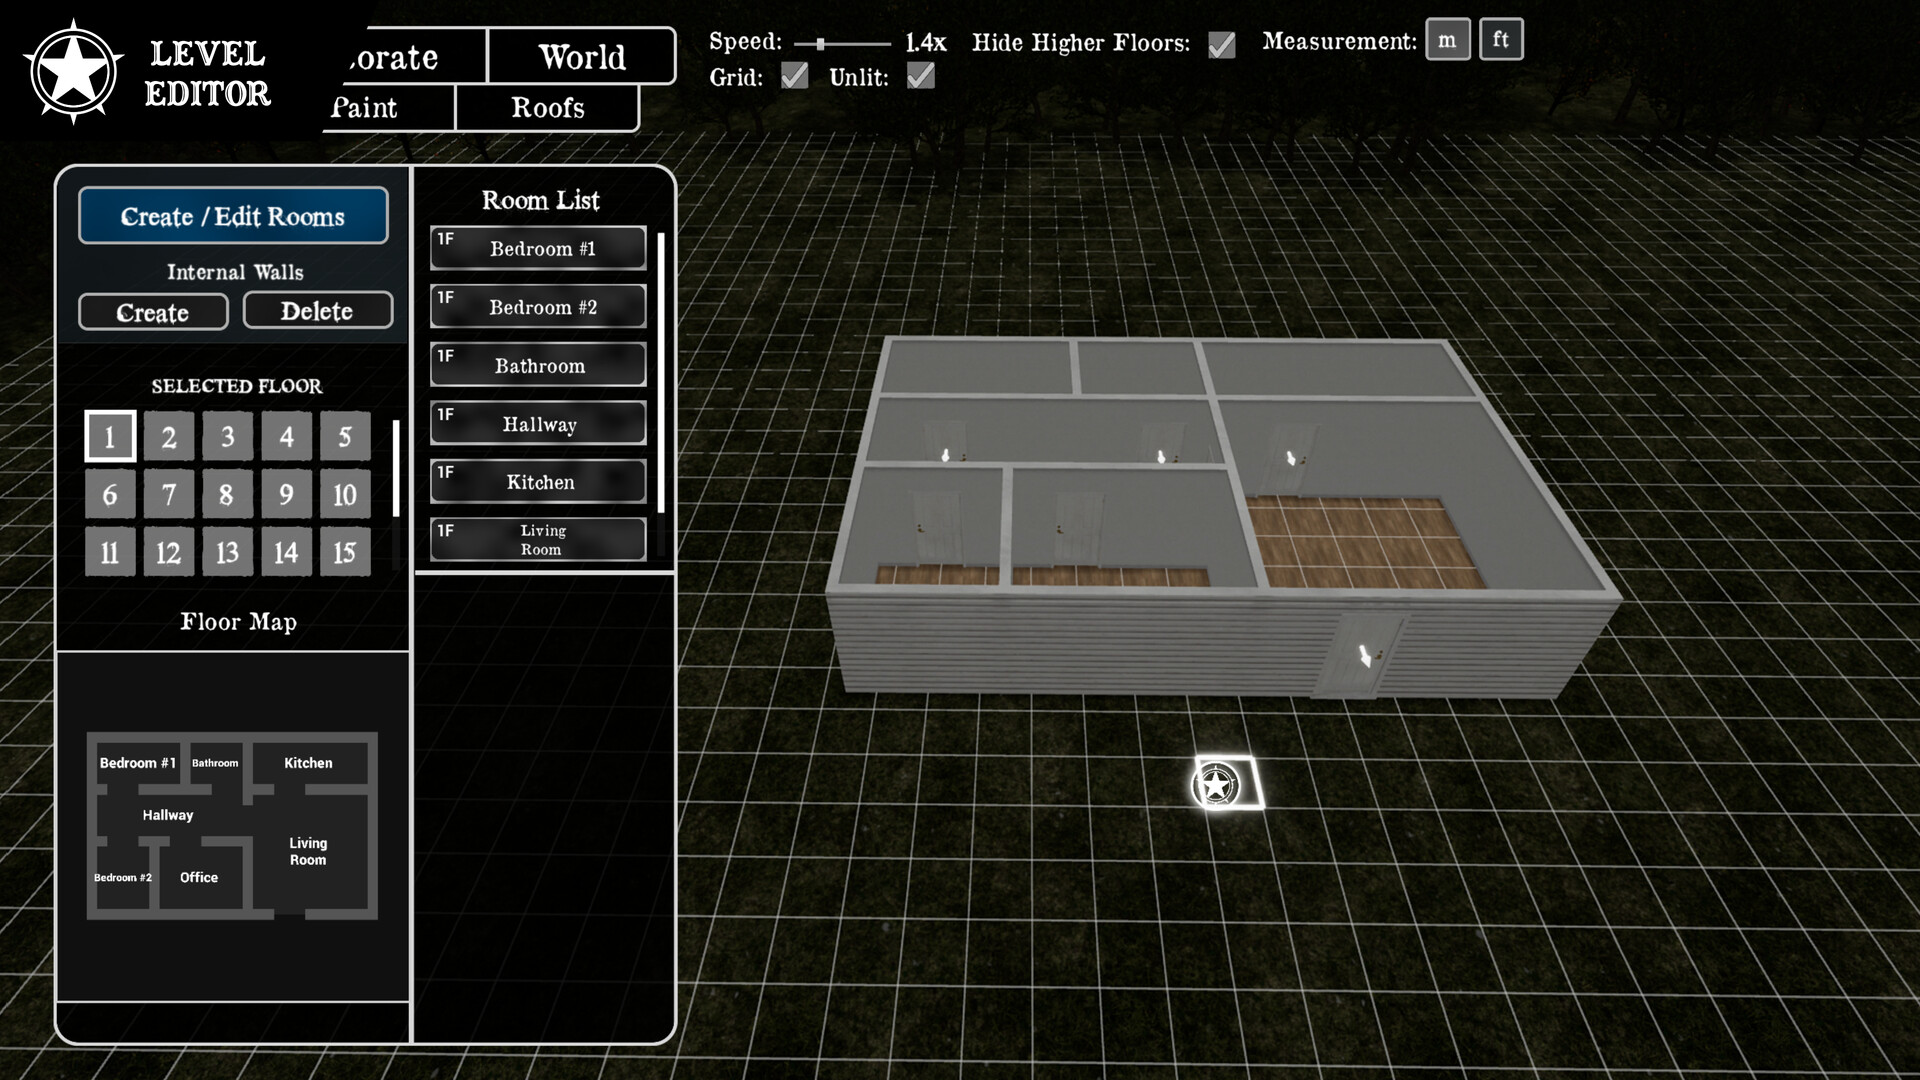The image size is (1920, 1080).
Task: Switch measurement to feet
Action: point(1500,40)
